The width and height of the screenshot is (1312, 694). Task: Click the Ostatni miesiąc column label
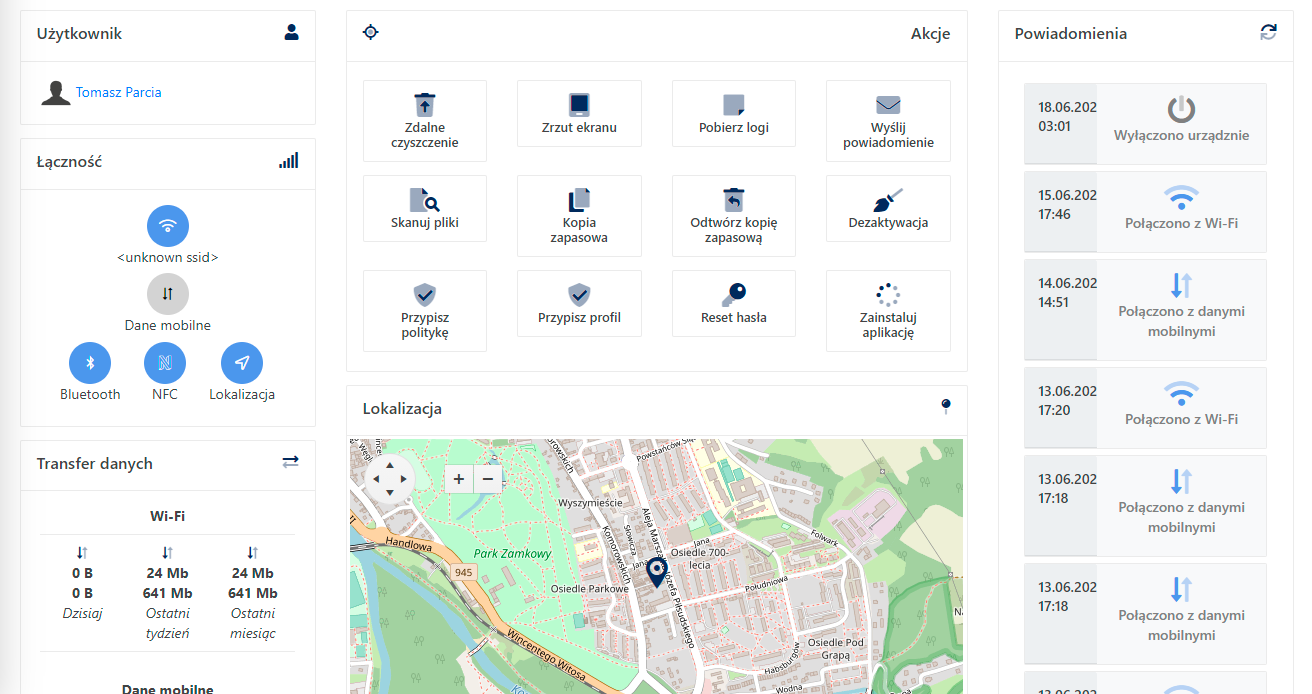click(x=252, y=623)
